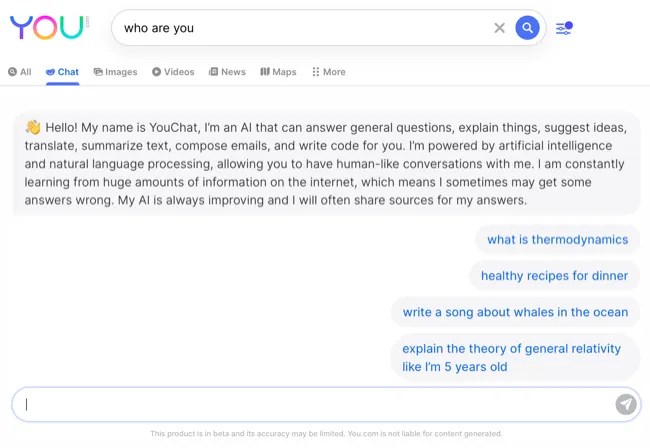Choose 'what is thermodynamics' suggestion
650x448 pixels.
point(557,240)
